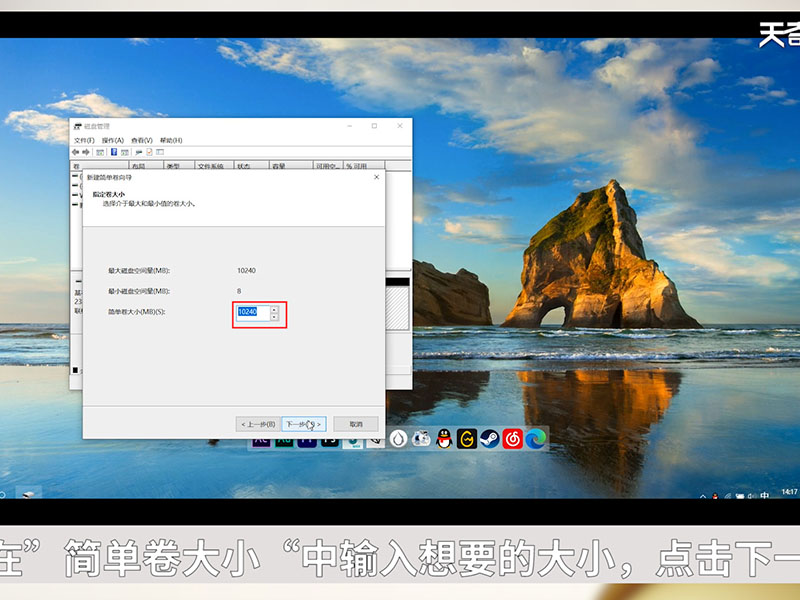Click the network icon in system tray
Viewport: 800px width, 600px height.
click(x=728, y=495)
